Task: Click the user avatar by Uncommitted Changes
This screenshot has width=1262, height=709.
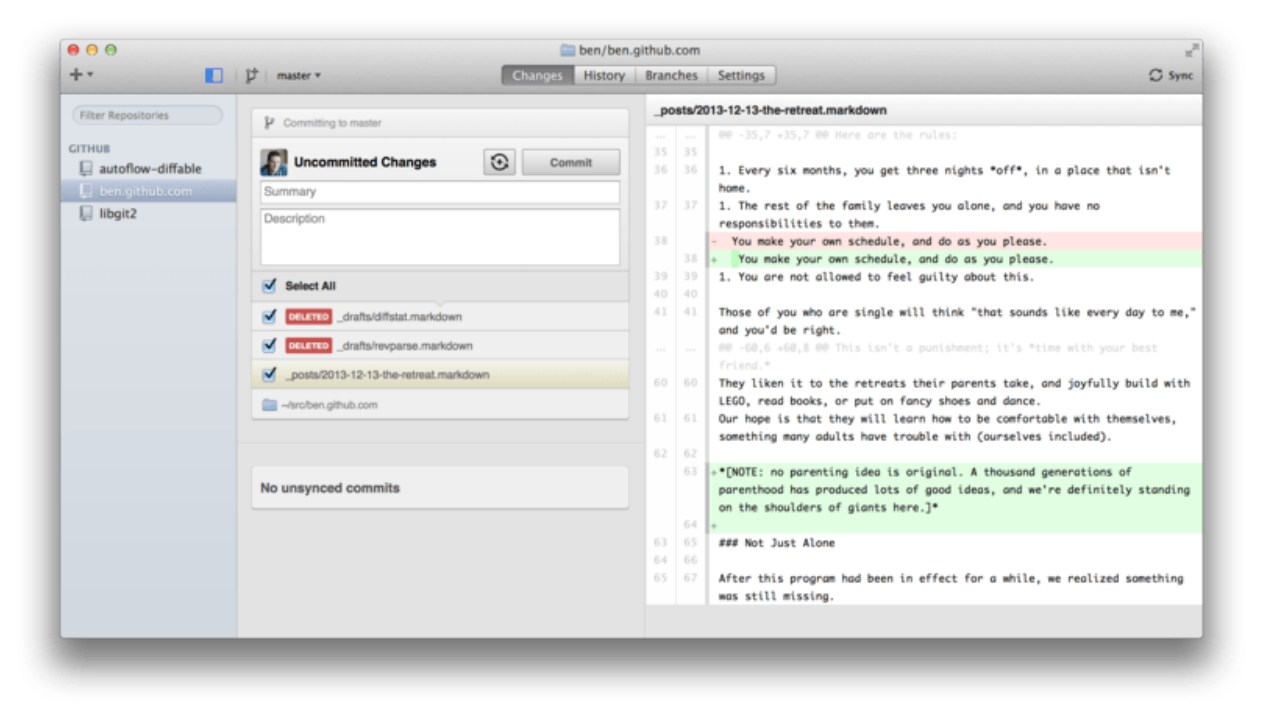Action: (x=273, y=162)
